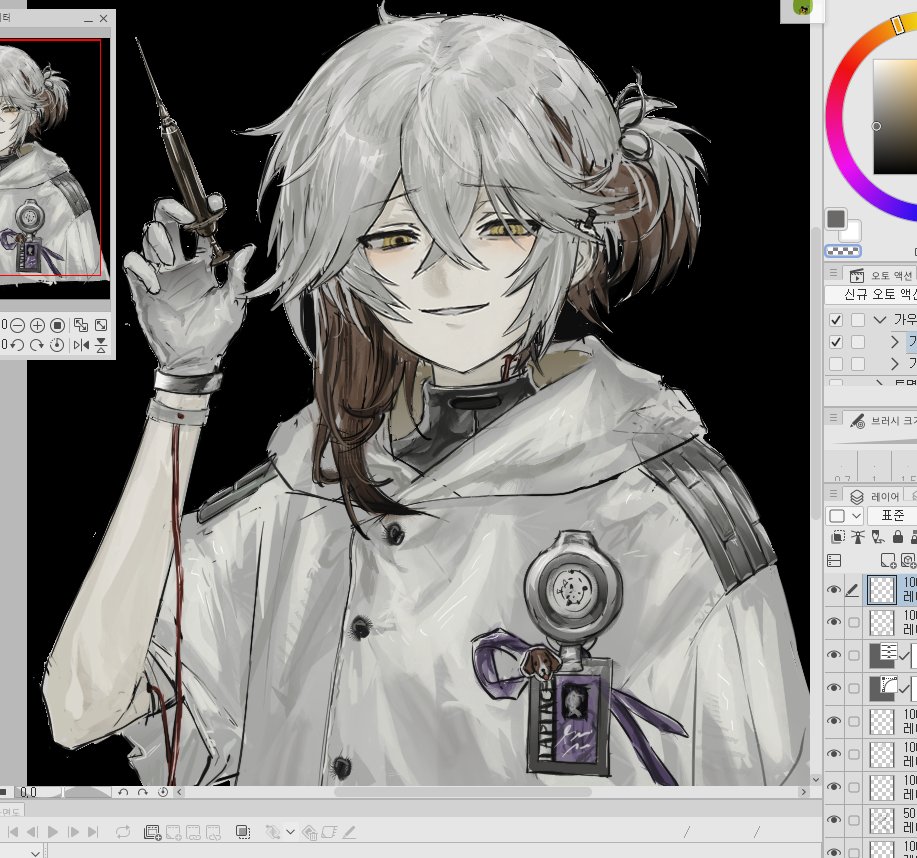The height and width of the screenshot is (858, 917).
Task: Click the canvas zoom slider at bottom
Action: (87, 792)
